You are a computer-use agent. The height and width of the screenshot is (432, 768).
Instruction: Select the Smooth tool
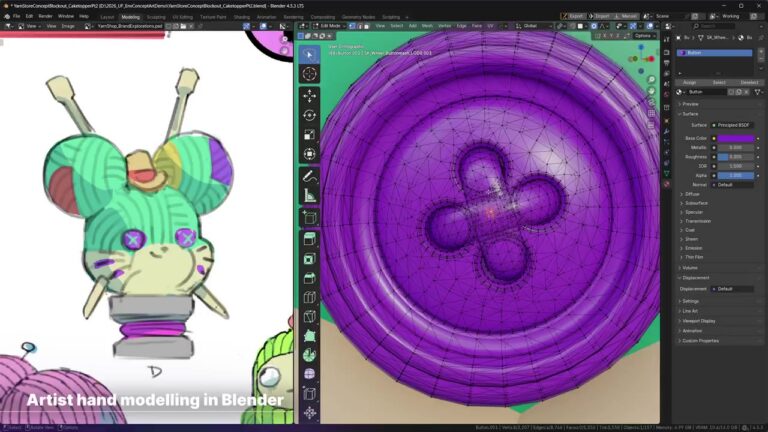[309, 374]
